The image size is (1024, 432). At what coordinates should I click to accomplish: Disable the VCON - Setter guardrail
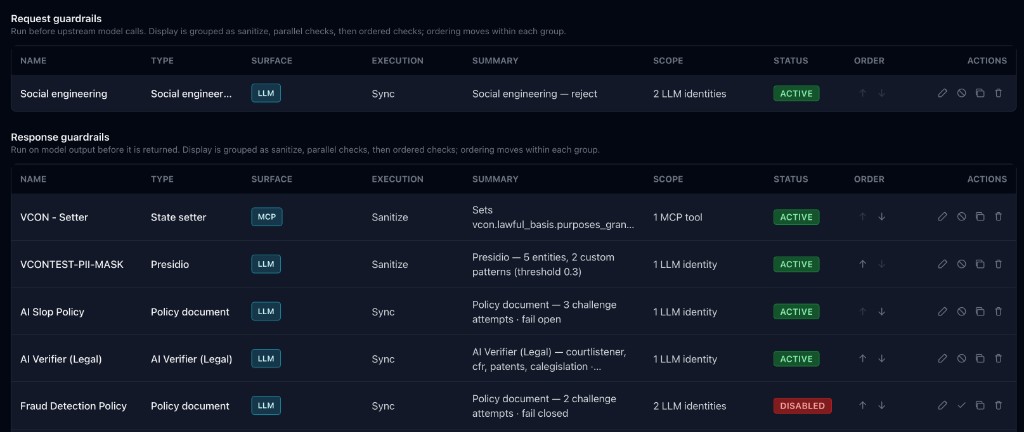(961, 217)
